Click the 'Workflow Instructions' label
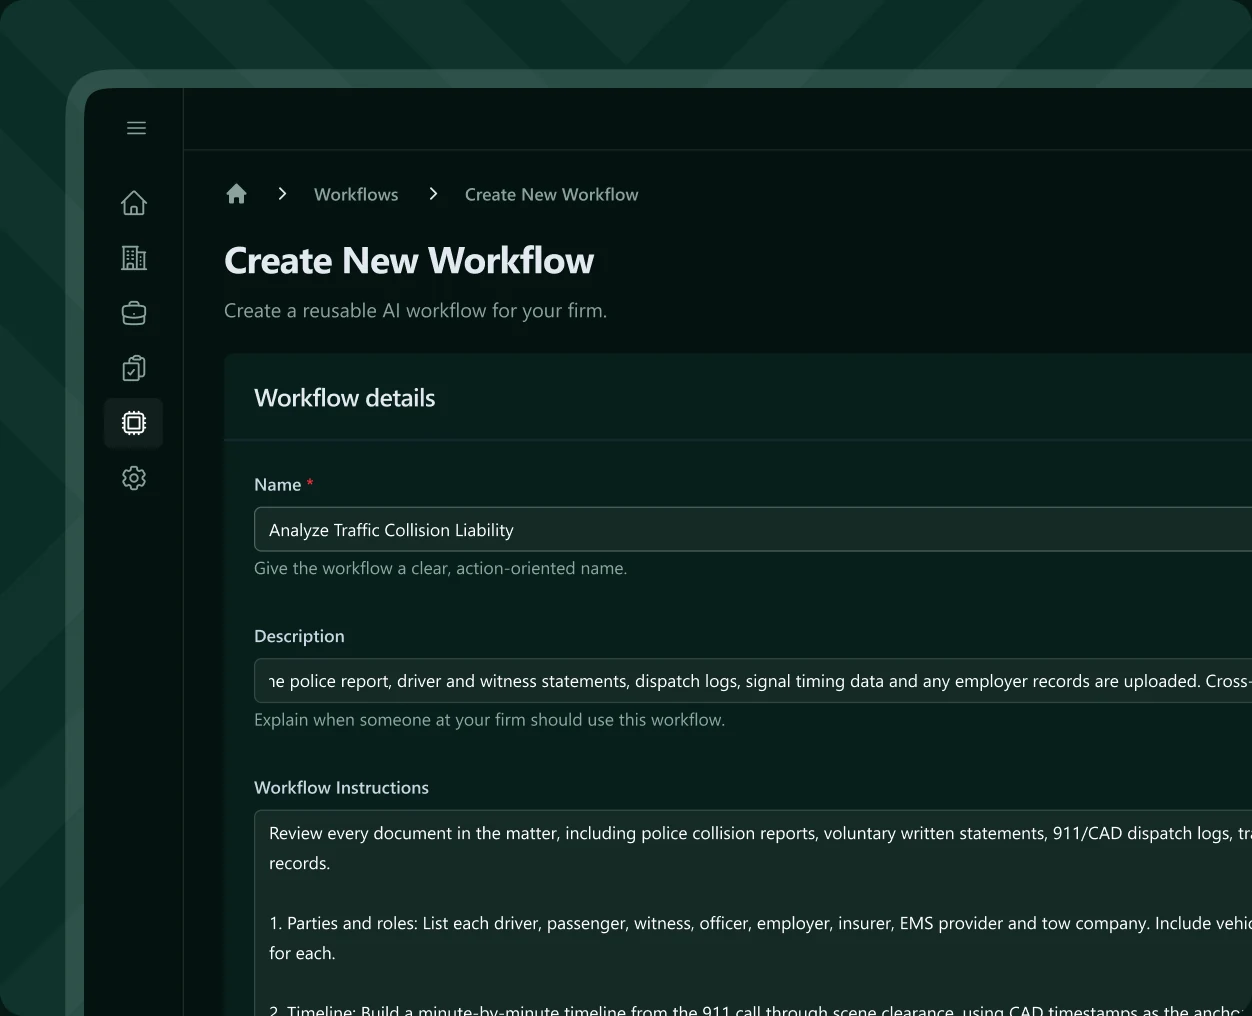This screenshot has width=1252, height=1016. pyautogui.click(x=341, y=788)
